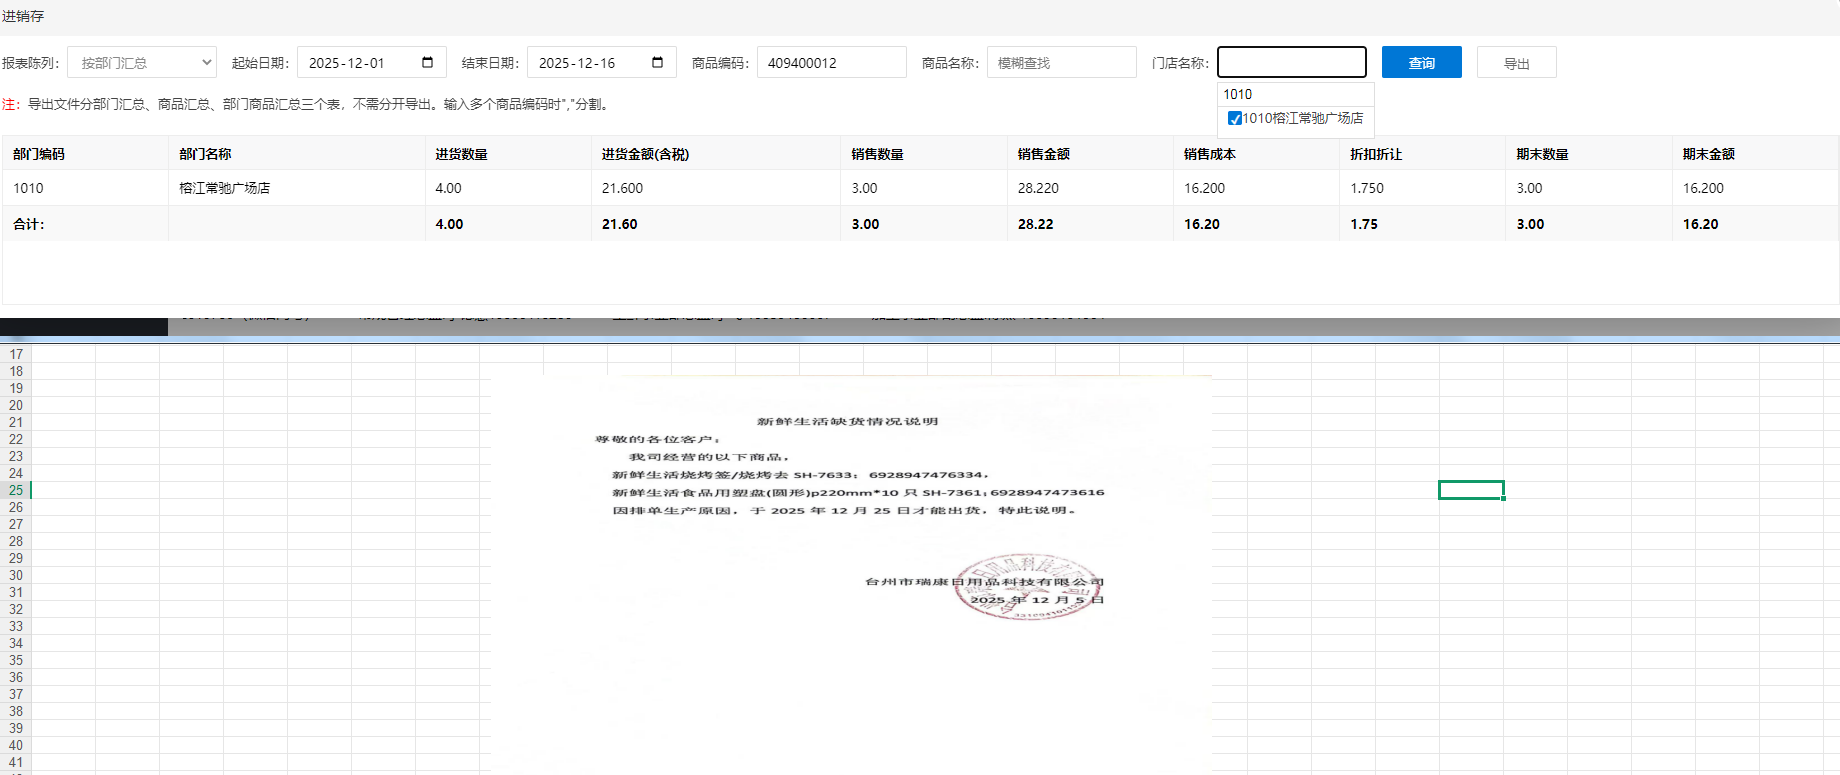The height and width of the screenshot is (775, 1840).
Task: Expand the 报表陈列 按部门汇总 dropdown
Action: [x=142, y=62]
